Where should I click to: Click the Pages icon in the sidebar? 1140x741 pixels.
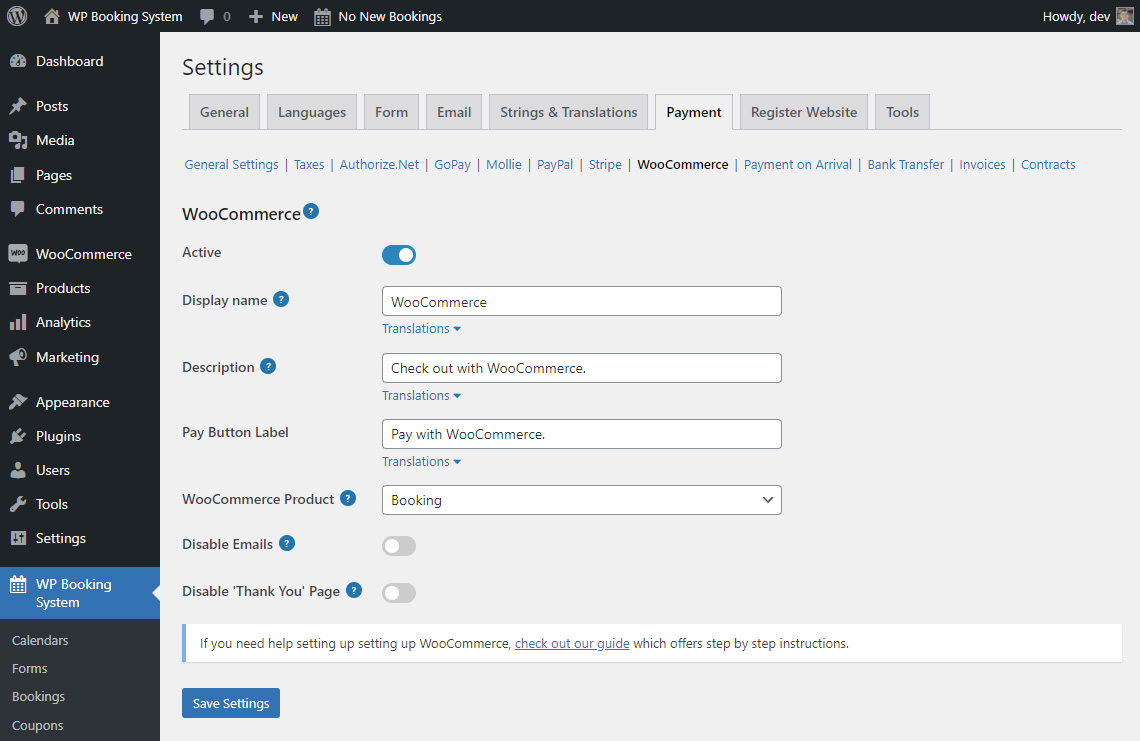(18, 175)
